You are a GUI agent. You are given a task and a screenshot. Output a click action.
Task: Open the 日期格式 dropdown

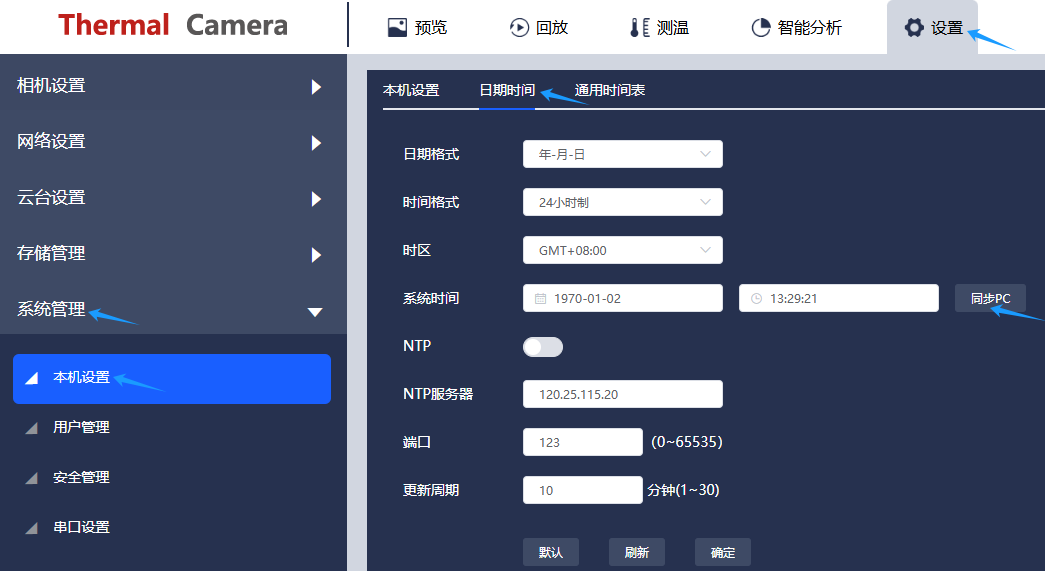[x=622, y=154]
